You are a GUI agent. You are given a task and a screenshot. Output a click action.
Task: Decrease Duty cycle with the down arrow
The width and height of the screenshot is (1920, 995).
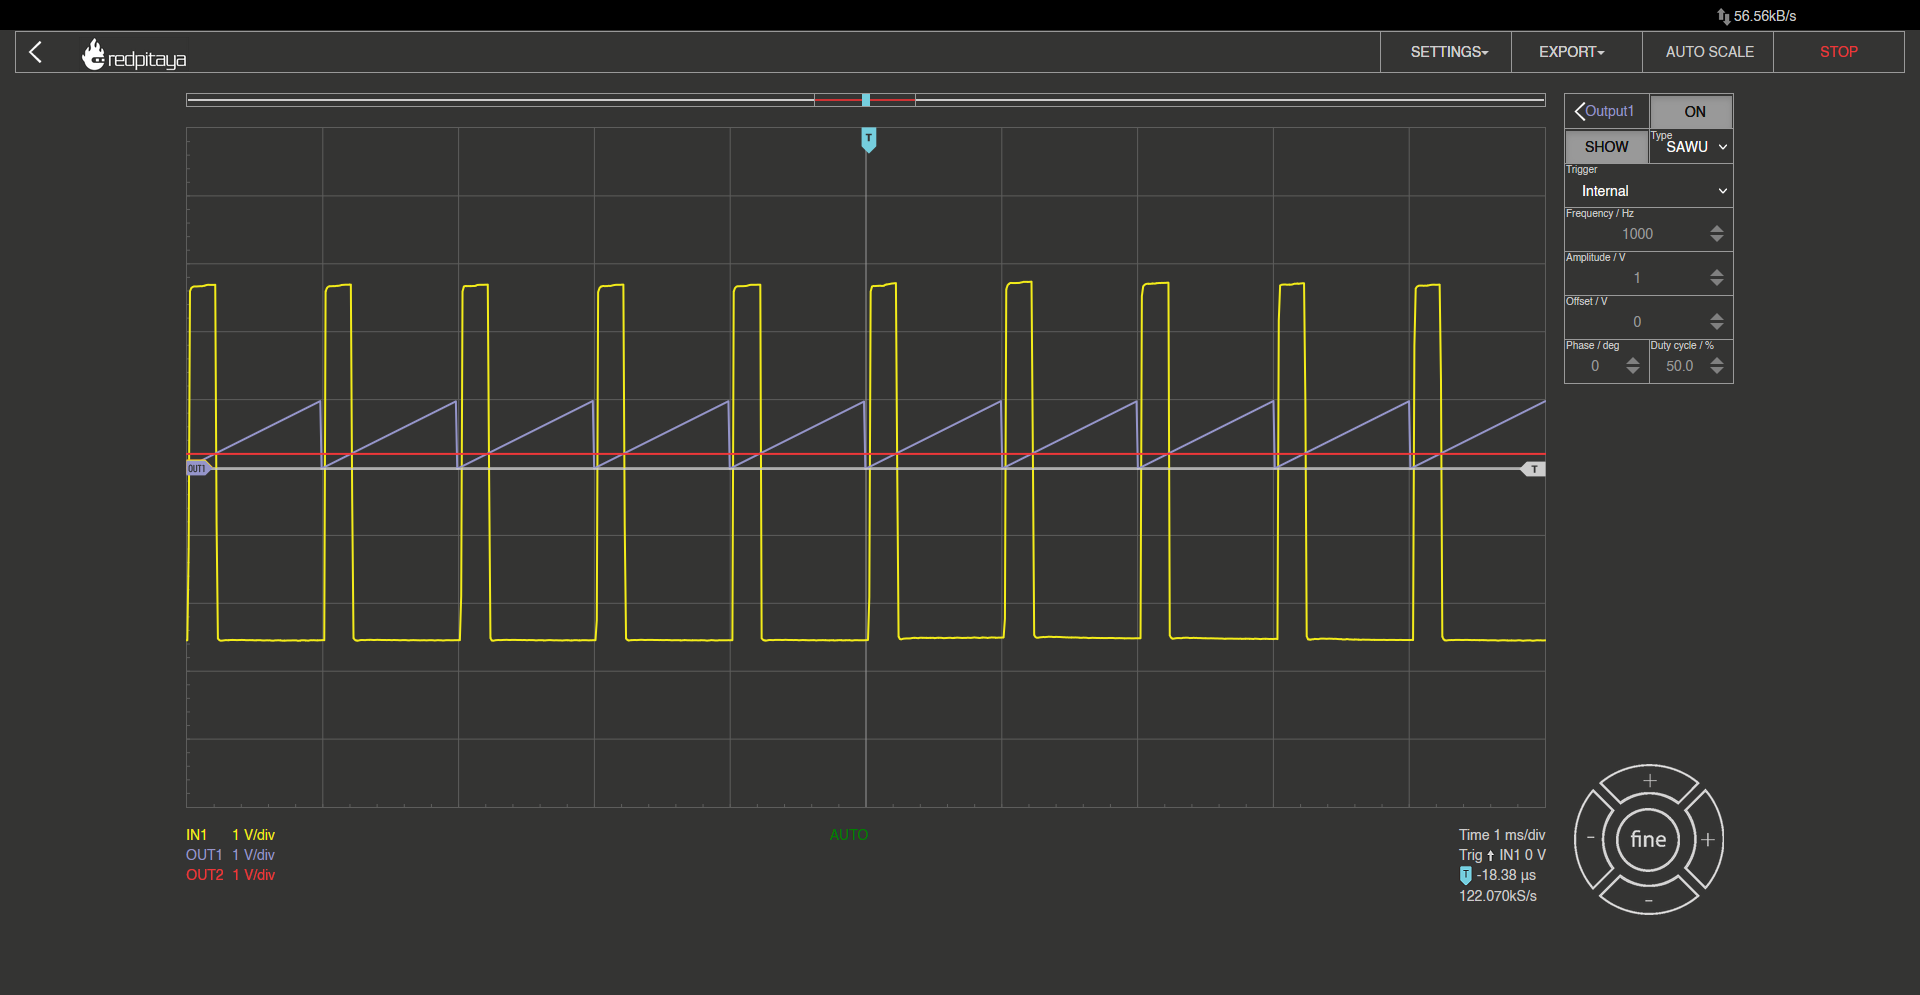[x=1717, y=371]
